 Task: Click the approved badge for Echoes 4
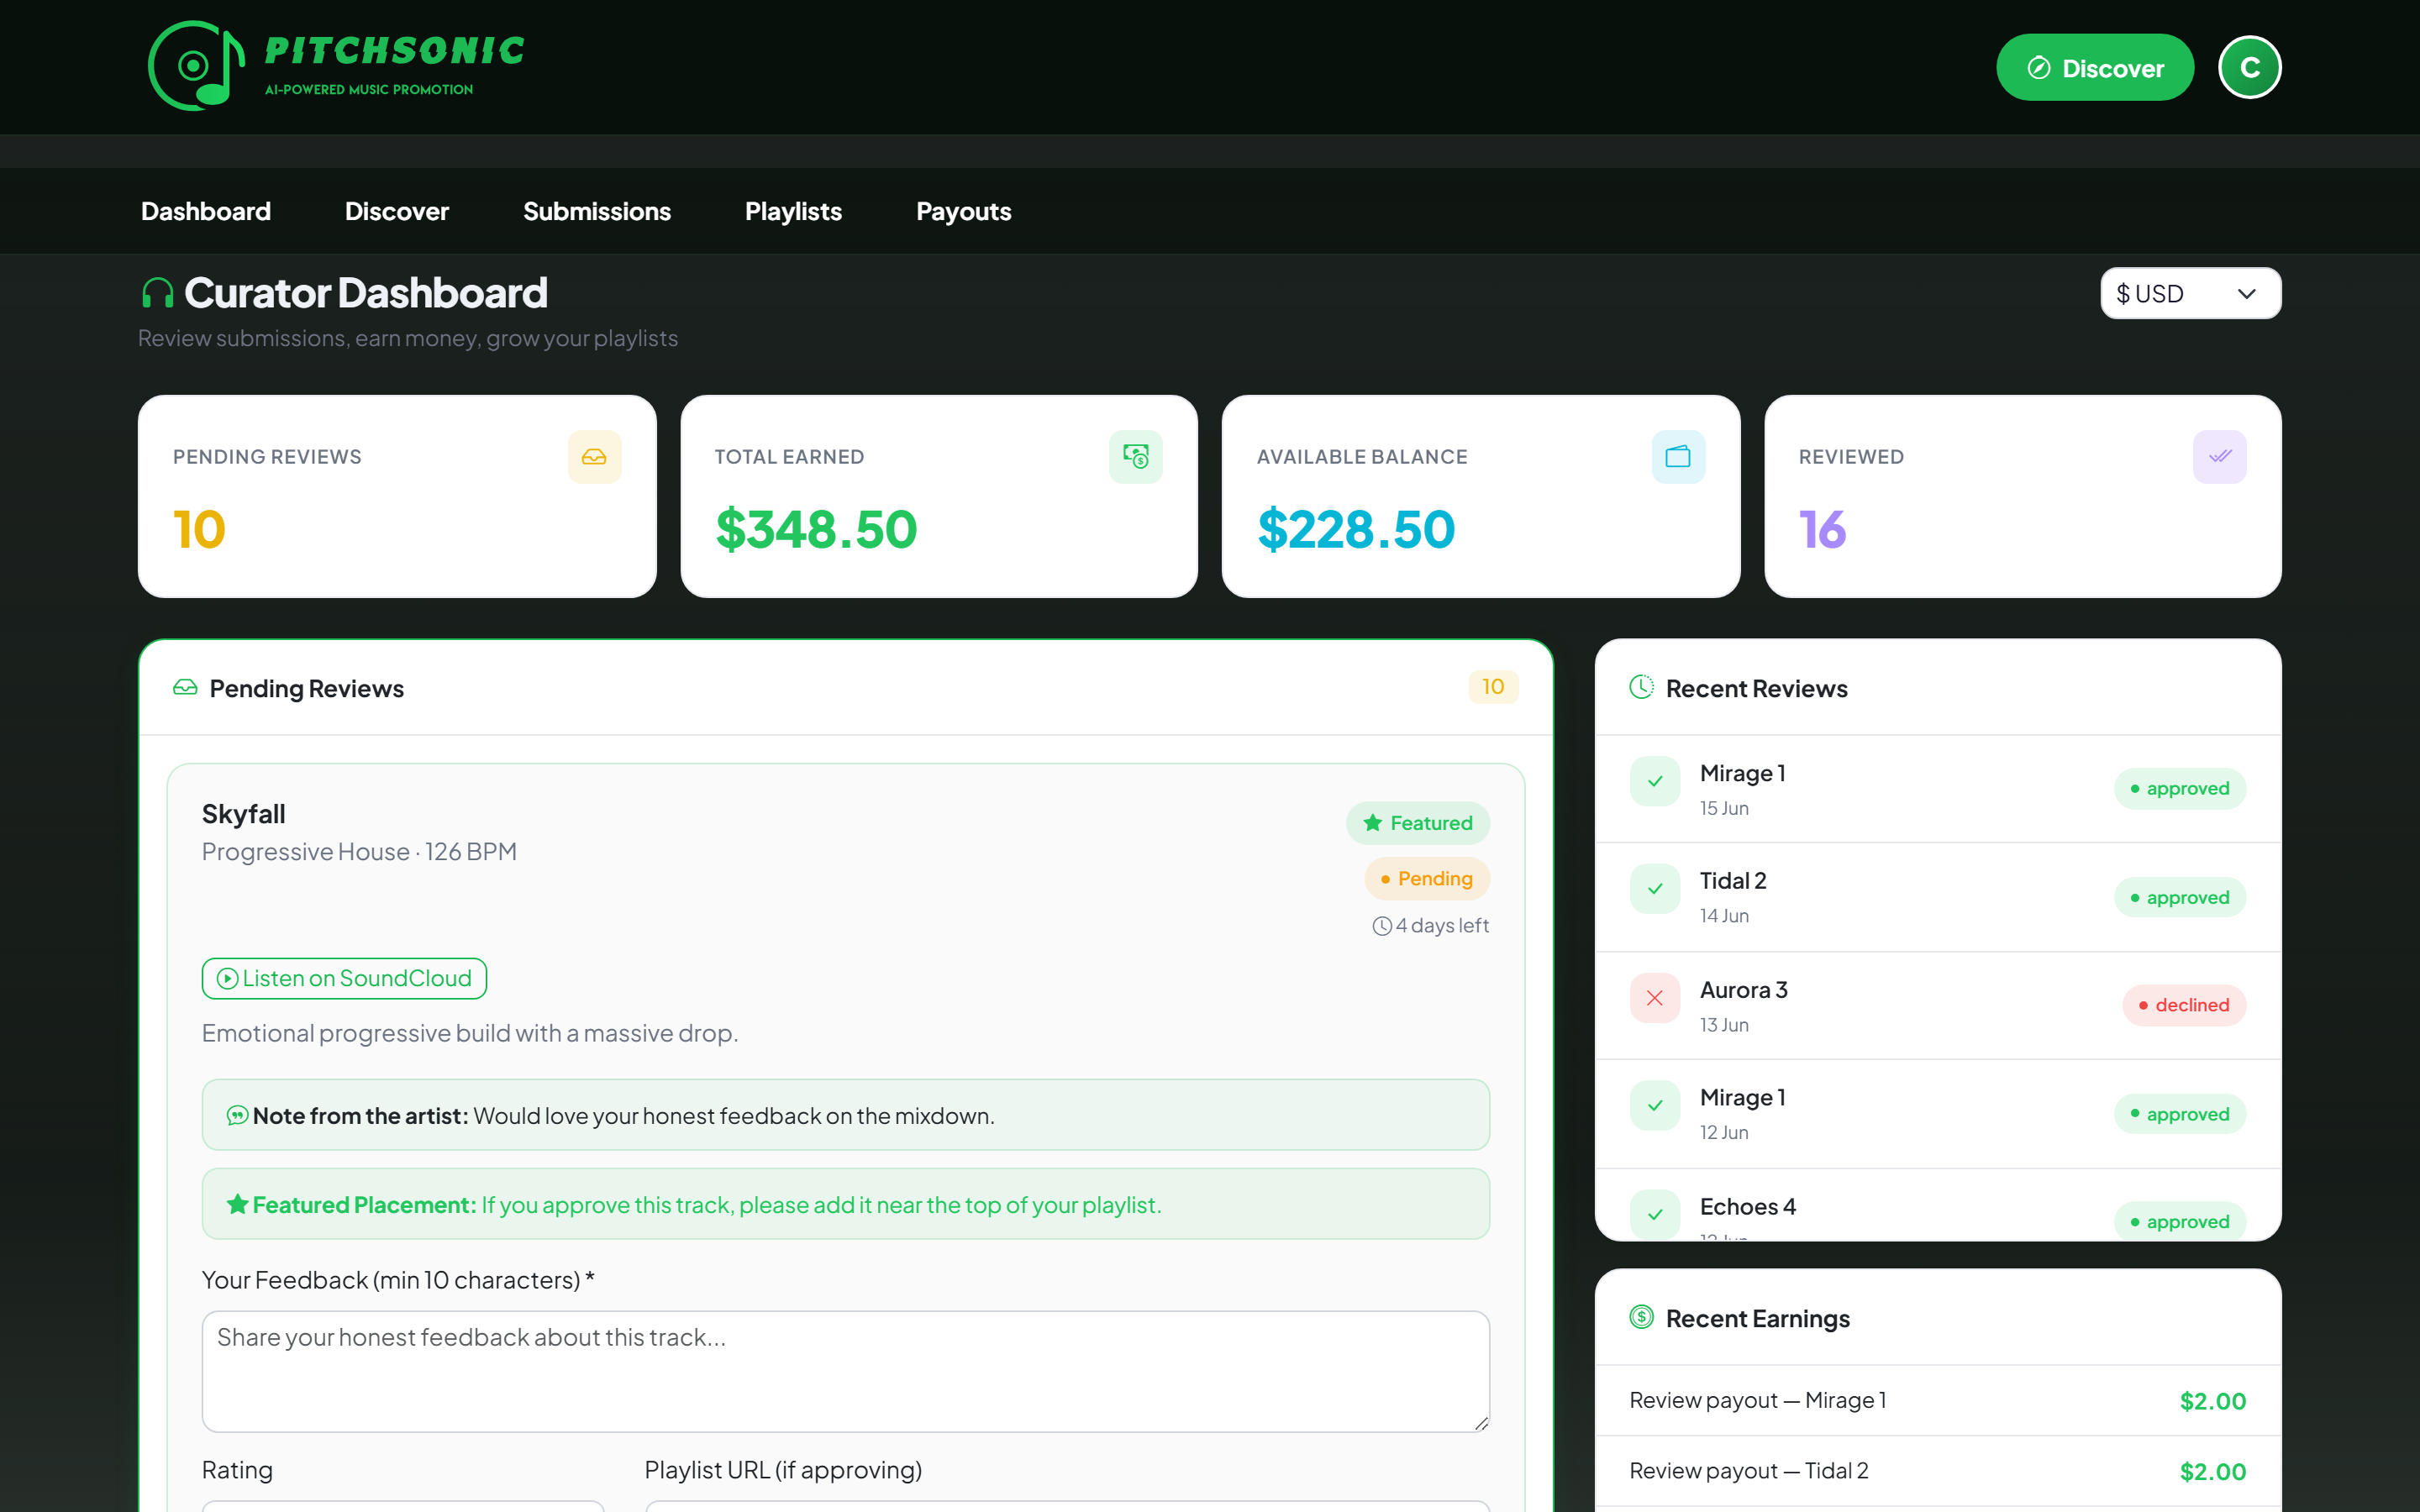[x=2180, y=1221]
